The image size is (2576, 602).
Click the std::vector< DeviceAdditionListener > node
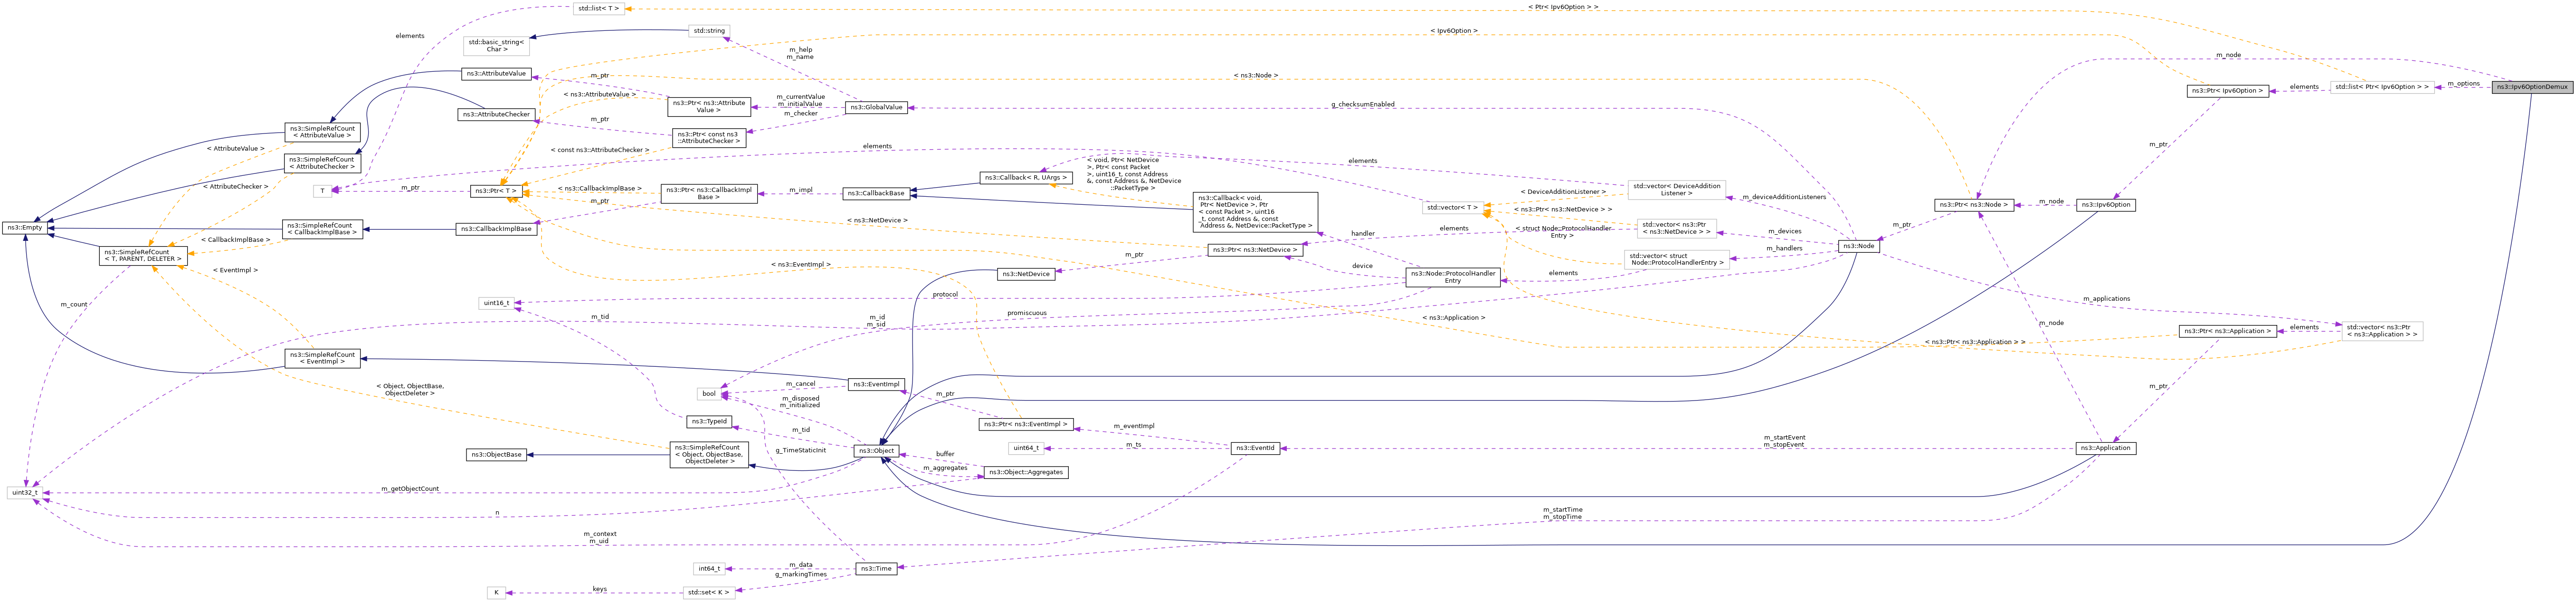1677,189
